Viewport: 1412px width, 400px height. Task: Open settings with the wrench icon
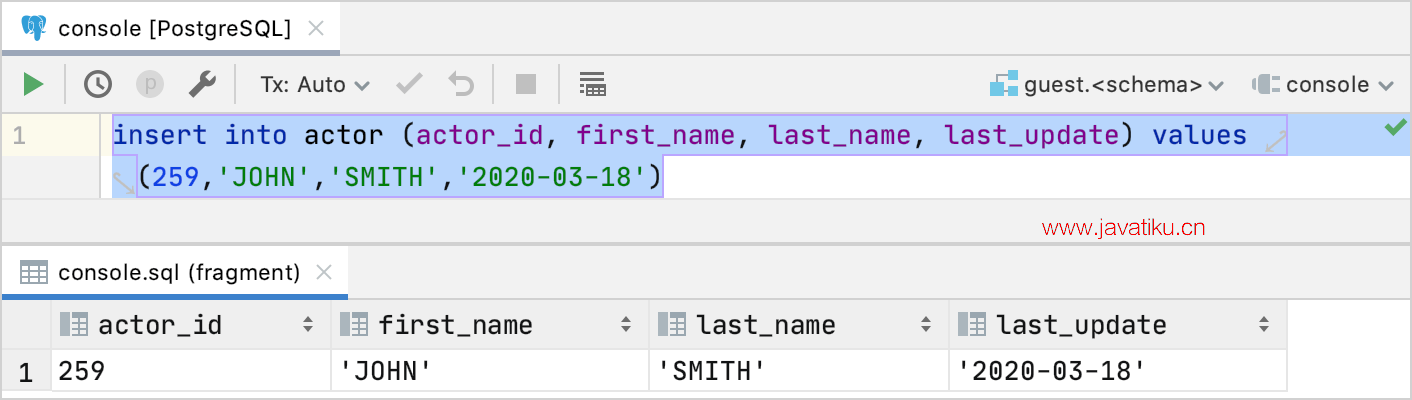pyautogui.click(x=203, y=84)
